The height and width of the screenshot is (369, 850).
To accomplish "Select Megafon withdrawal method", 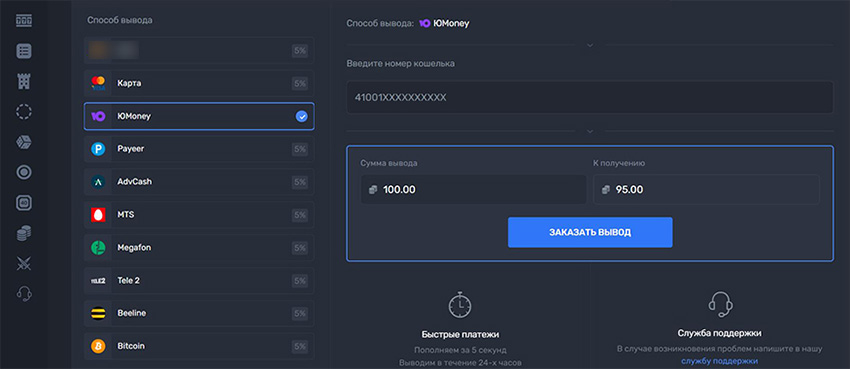I will [x=199, y=248].
